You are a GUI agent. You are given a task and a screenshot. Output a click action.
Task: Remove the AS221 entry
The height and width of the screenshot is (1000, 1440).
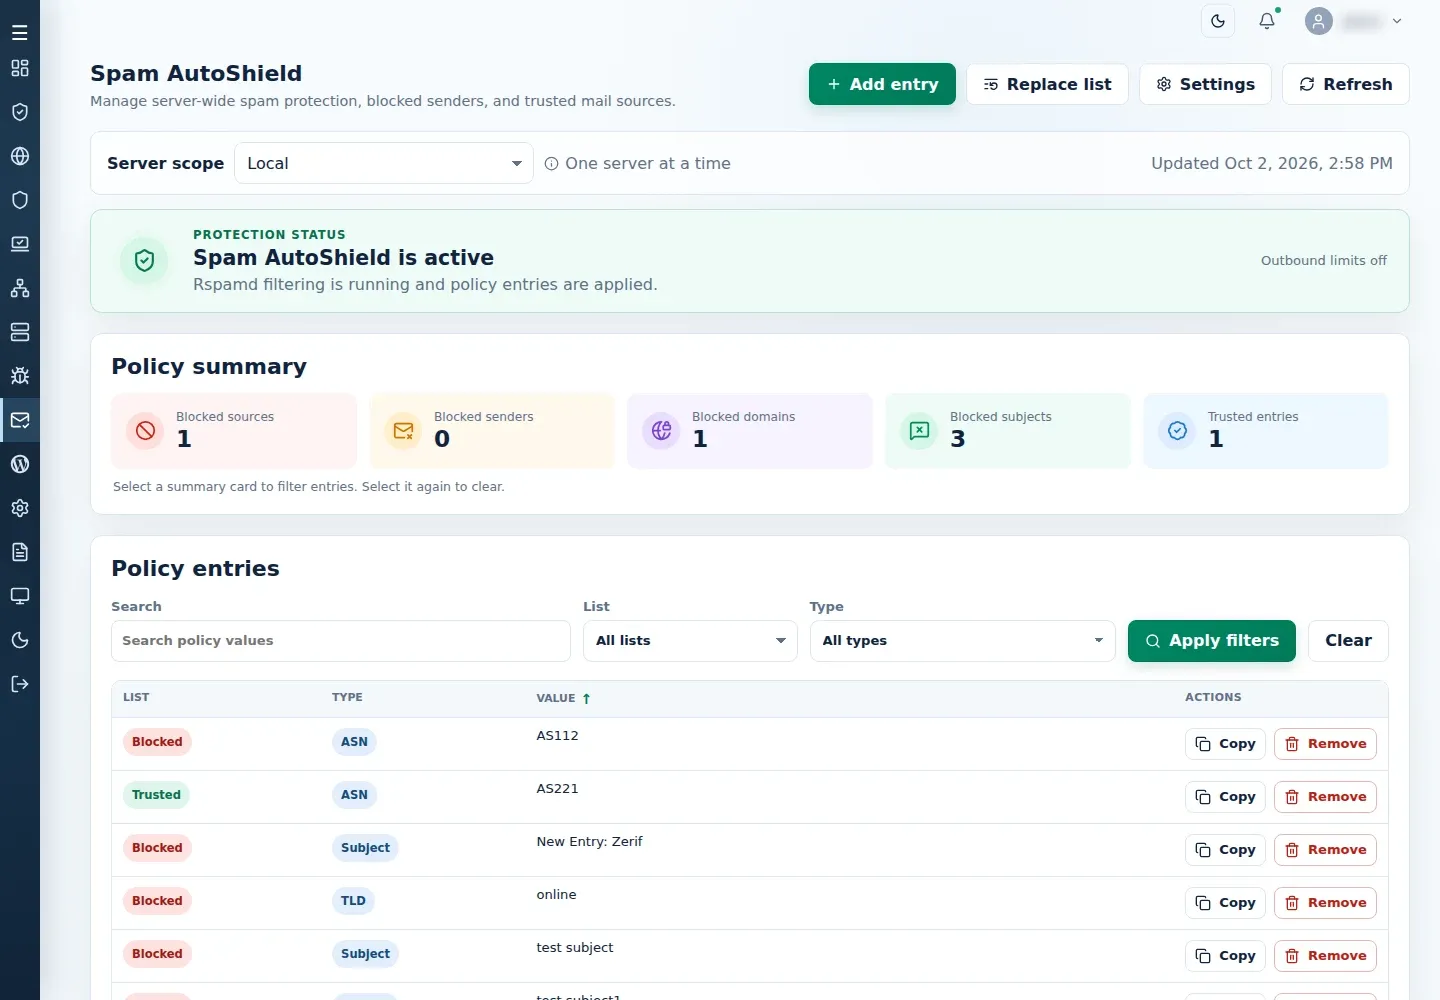click(x=1325, y=797)
